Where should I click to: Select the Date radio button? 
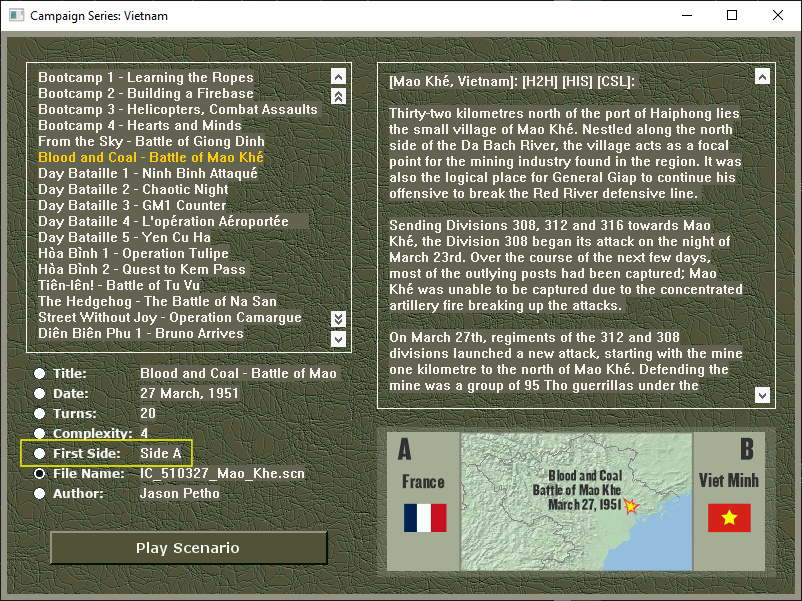(39, 393)
